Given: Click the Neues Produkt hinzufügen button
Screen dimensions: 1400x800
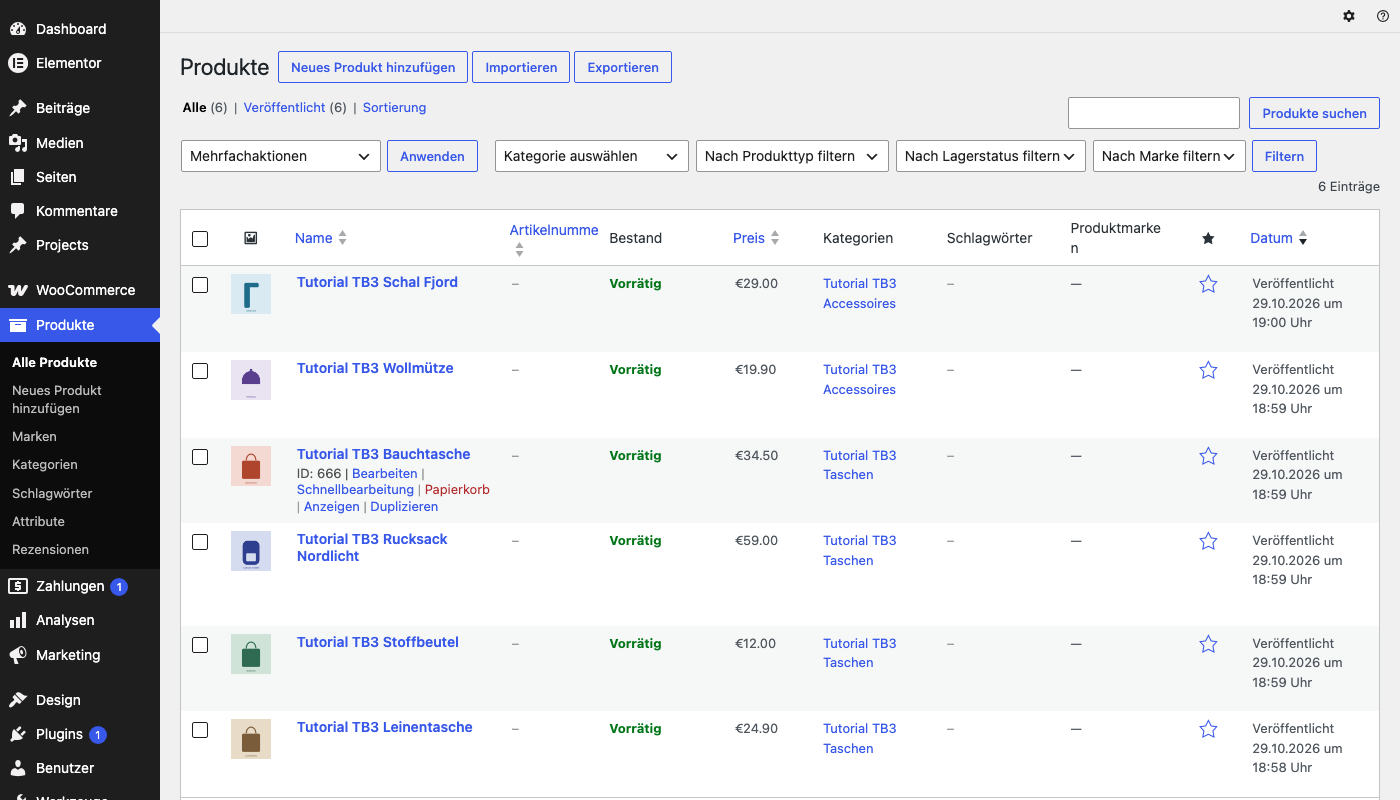Looking at the screenshot, I should pyautogui.click(x=373, y=67).
